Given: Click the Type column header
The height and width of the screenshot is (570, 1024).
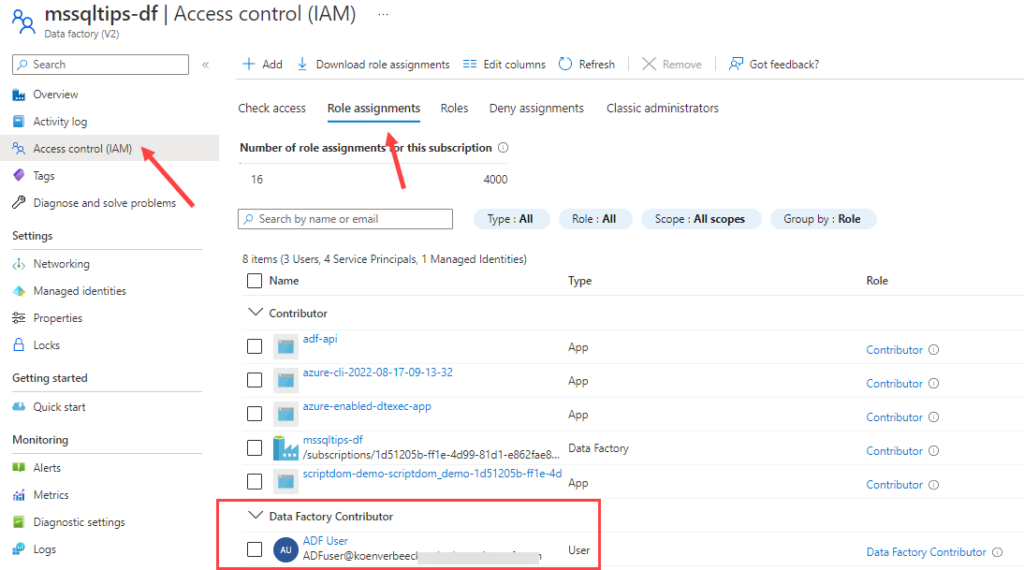Looking at the screenshot, I should point(580,281).
